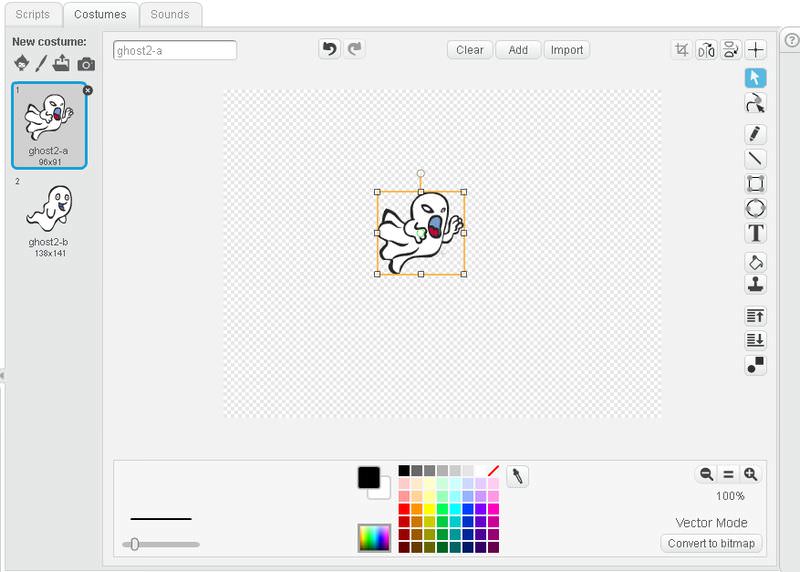The width and height of the screenshot is (800, 572).
Task: Take new costume with camera icon
Action: (x=86, y=64)
